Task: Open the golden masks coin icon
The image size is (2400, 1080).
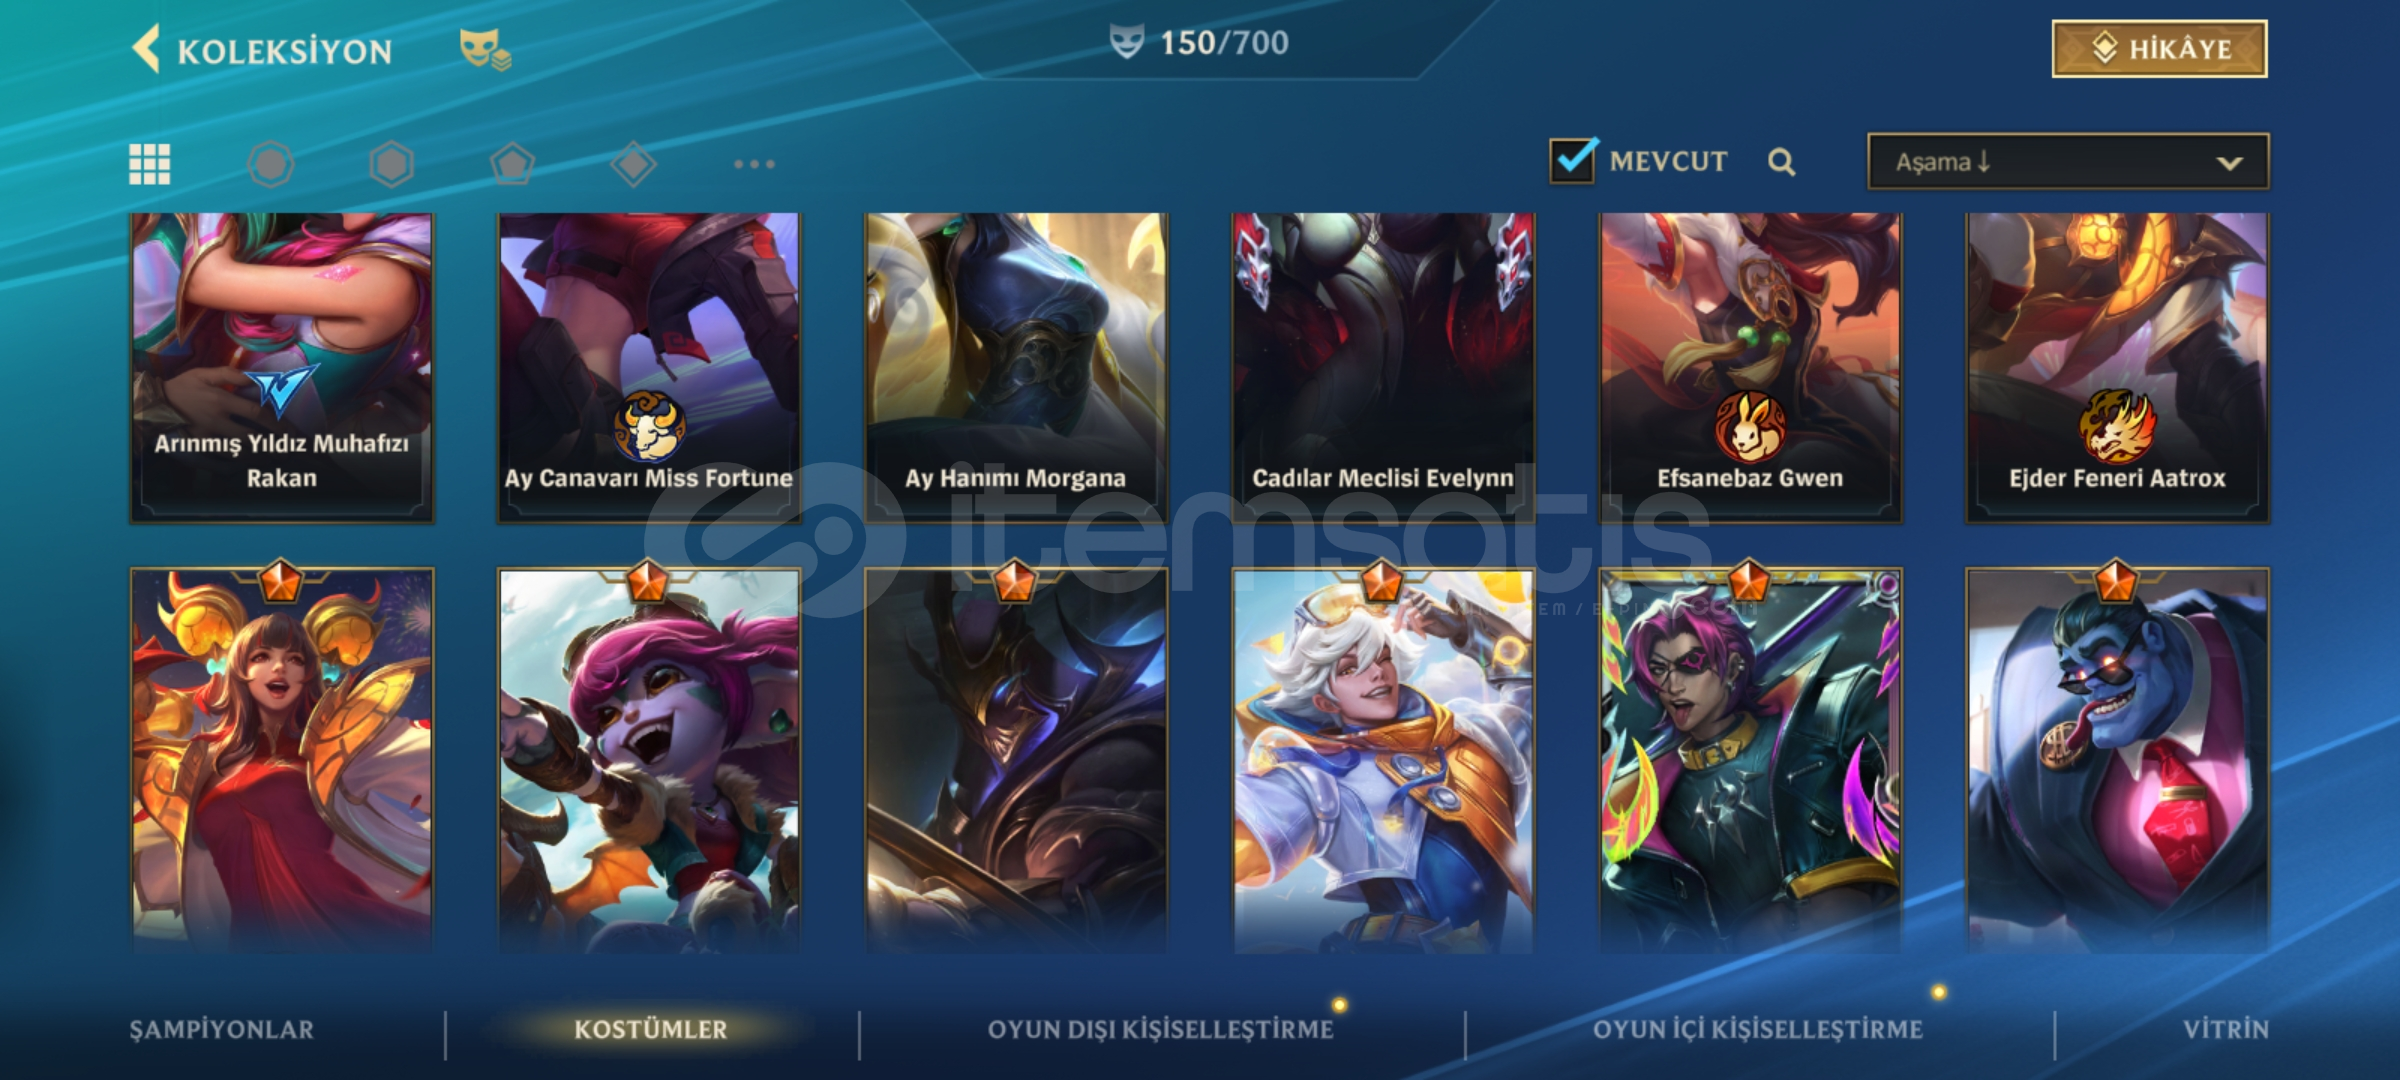Action: (x=485, y=50)
